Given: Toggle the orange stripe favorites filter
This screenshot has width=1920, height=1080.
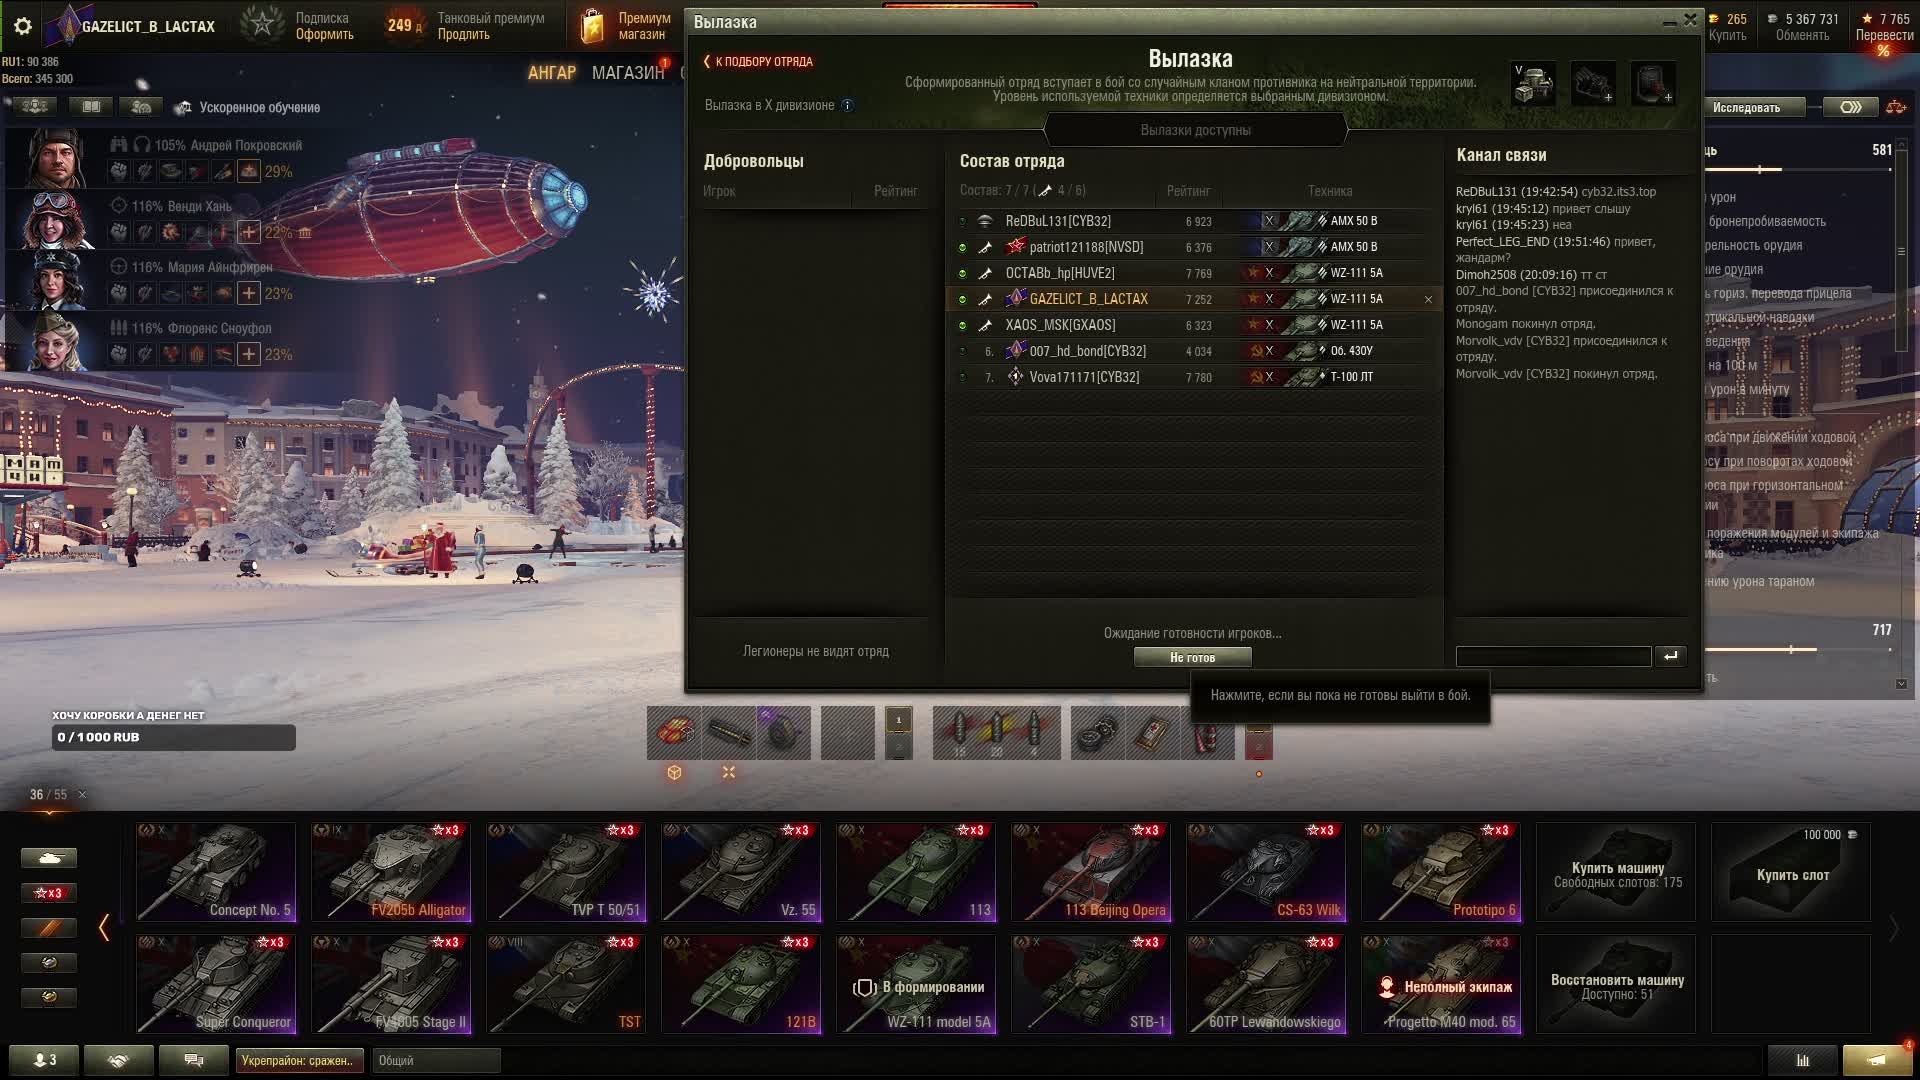Looking at the screenshot, I should tap(49, 928).
